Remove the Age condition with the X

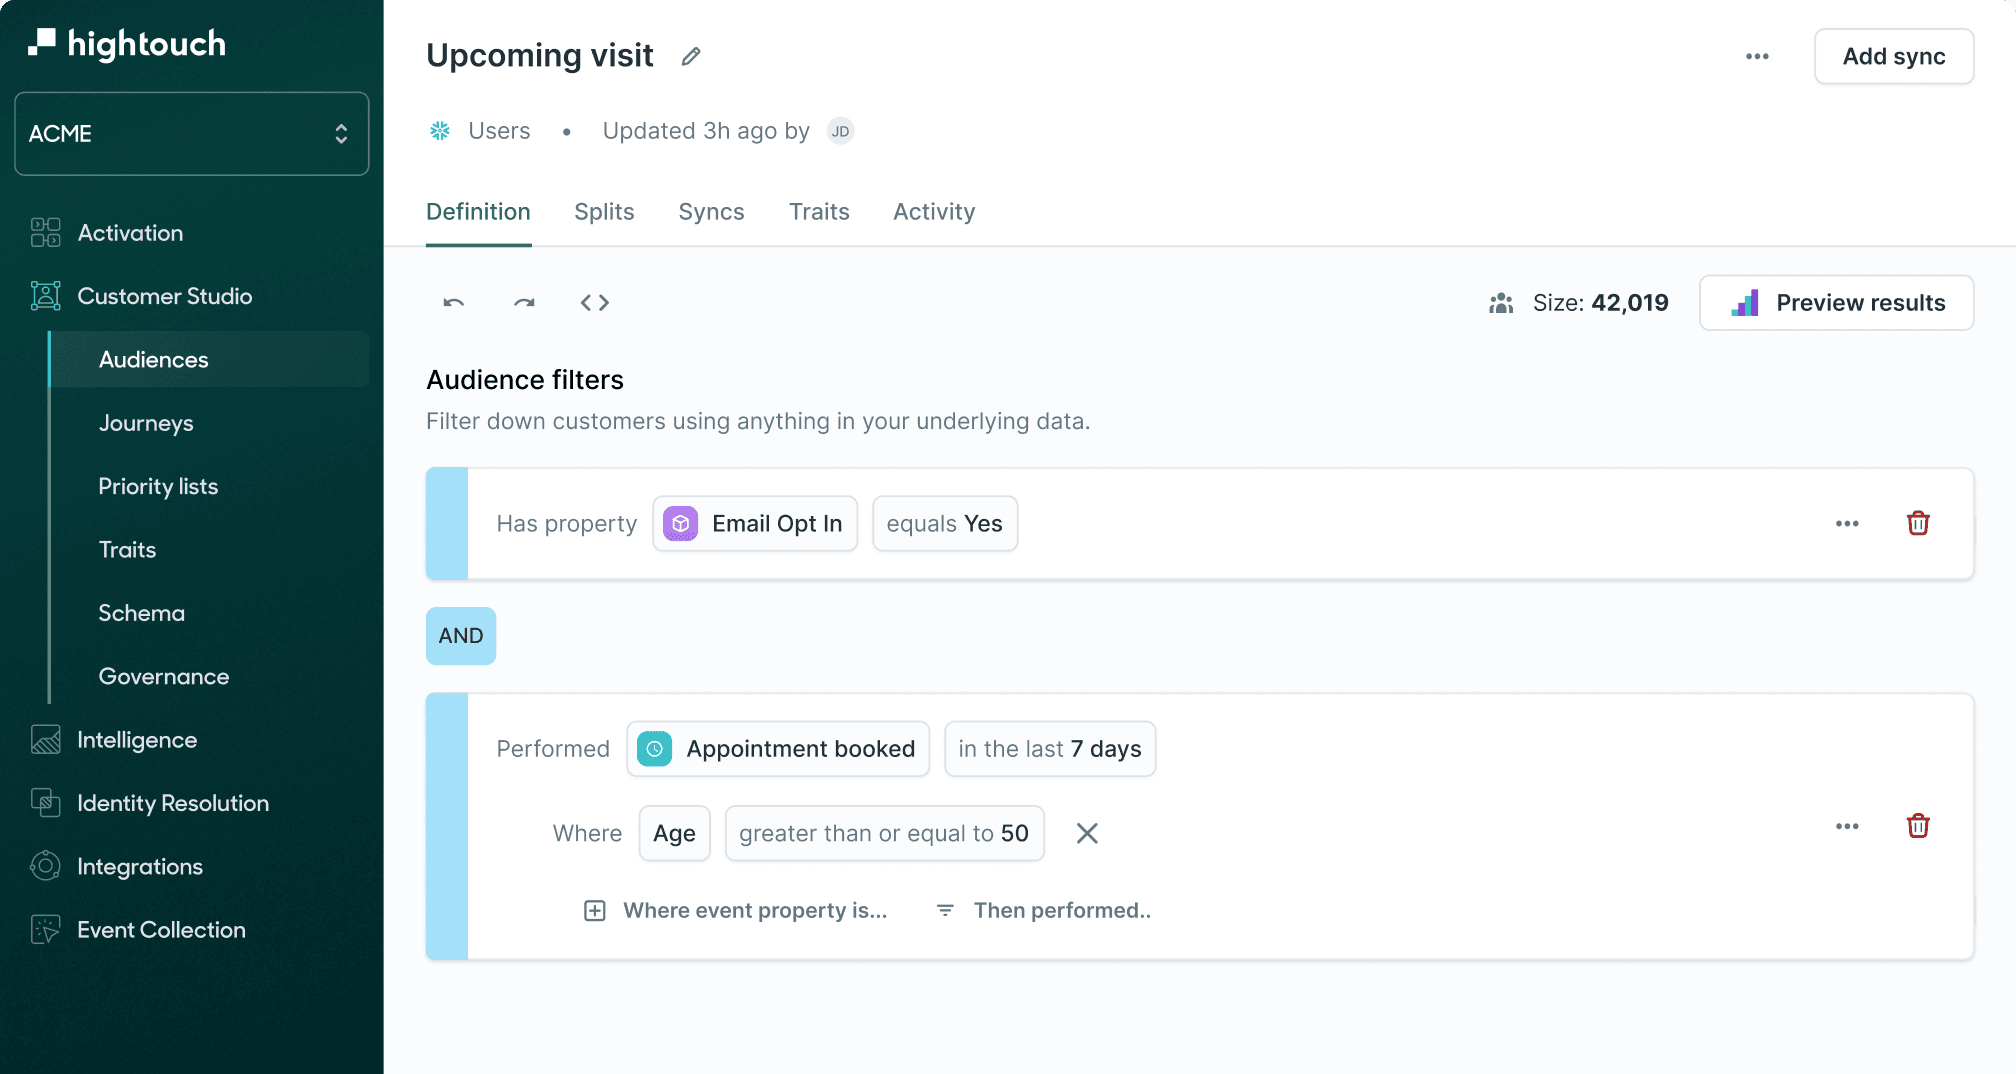click(x=1087, y=833)
